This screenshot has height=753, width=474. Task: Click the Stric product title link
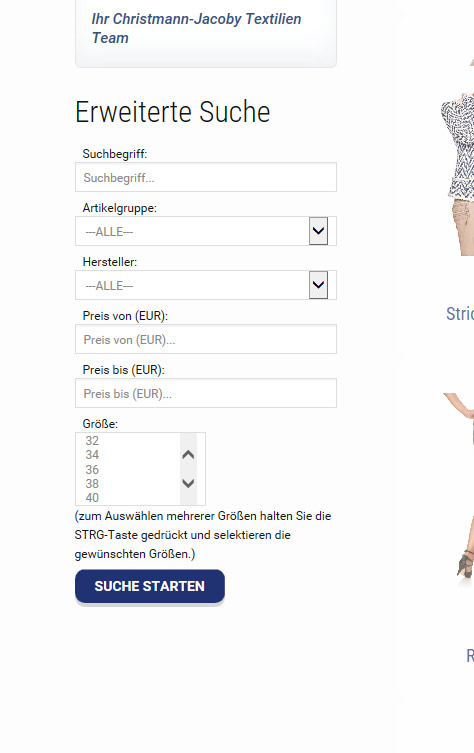click(x=460, y=314)
